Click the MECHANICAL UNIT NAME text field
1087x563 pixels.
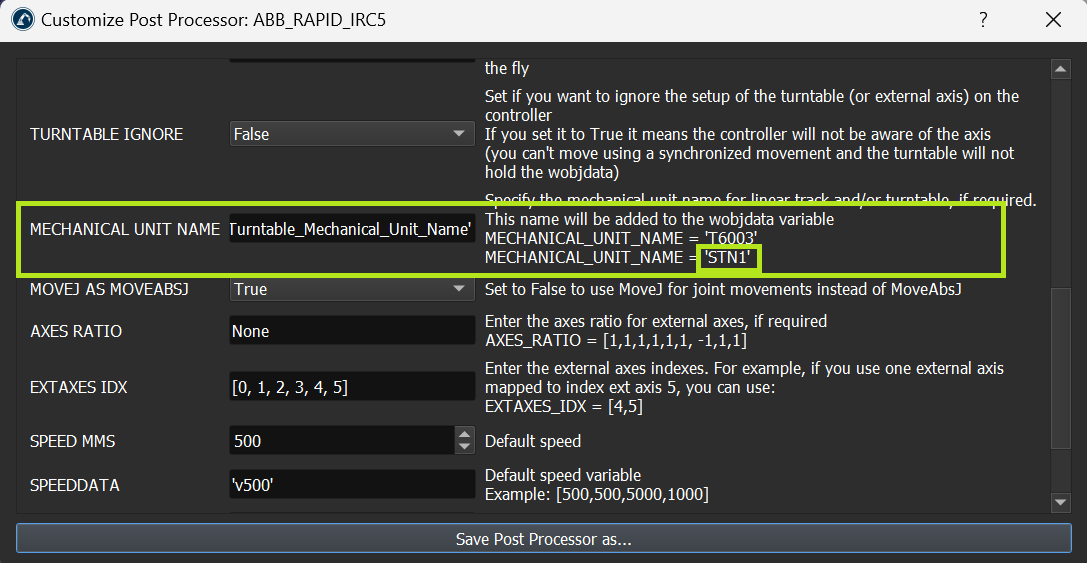(x=351, y=229)
